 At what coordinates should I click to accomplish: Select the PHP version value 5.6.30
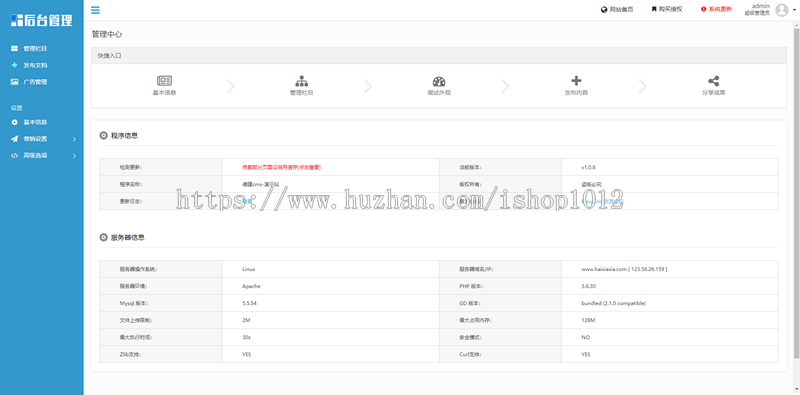589,286
